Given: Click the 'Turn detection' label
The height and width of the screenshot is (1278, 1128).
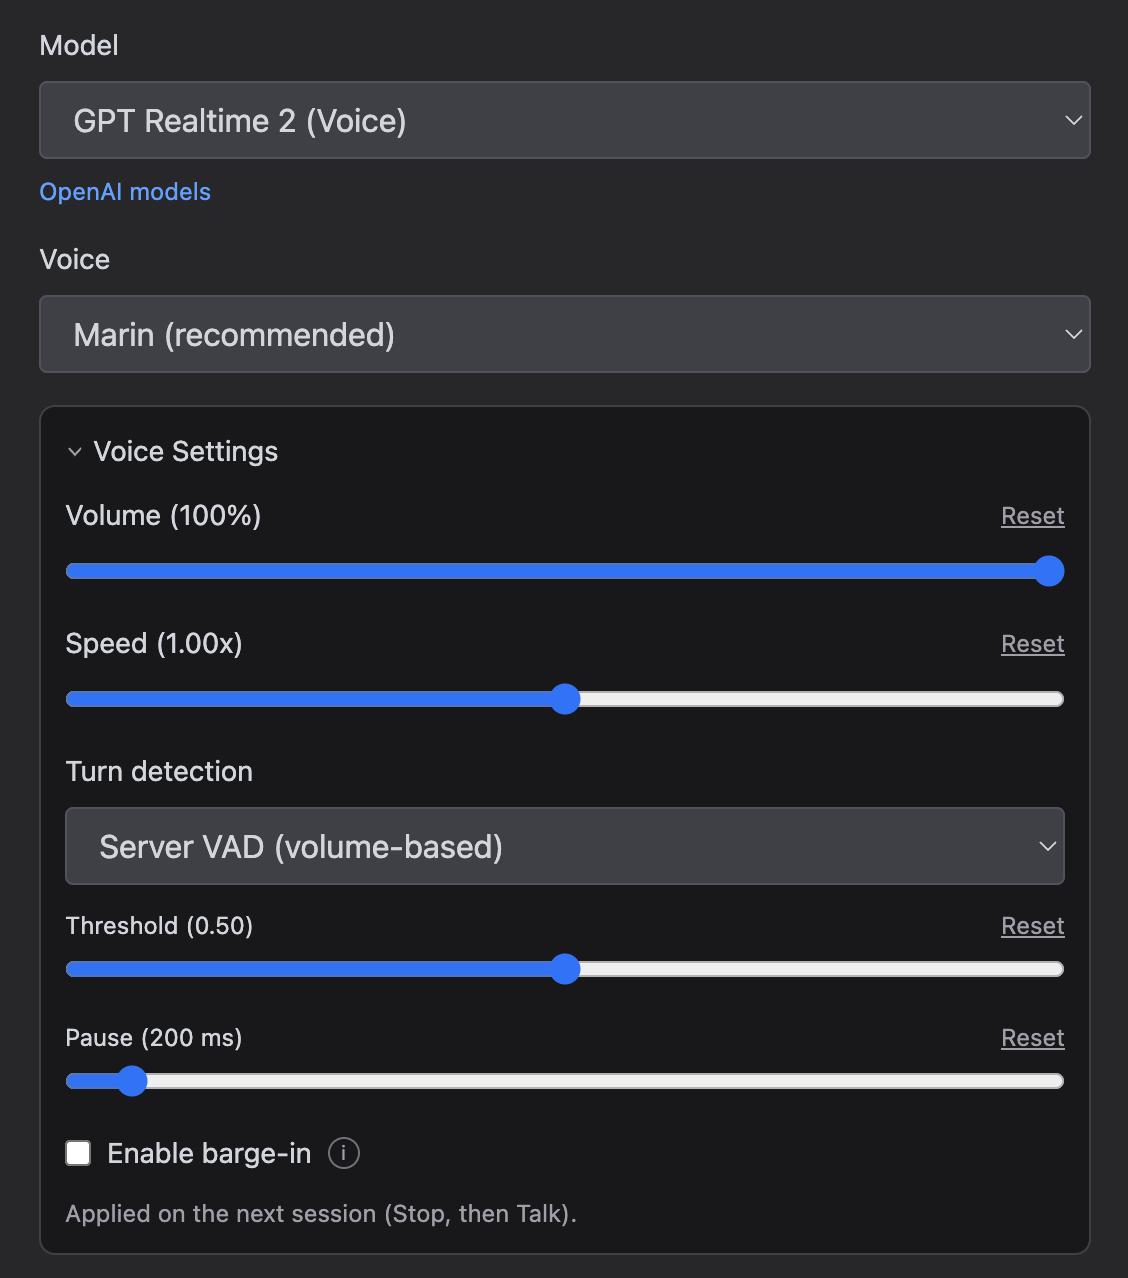Looking at the screenshot, I should click(159, 772).
